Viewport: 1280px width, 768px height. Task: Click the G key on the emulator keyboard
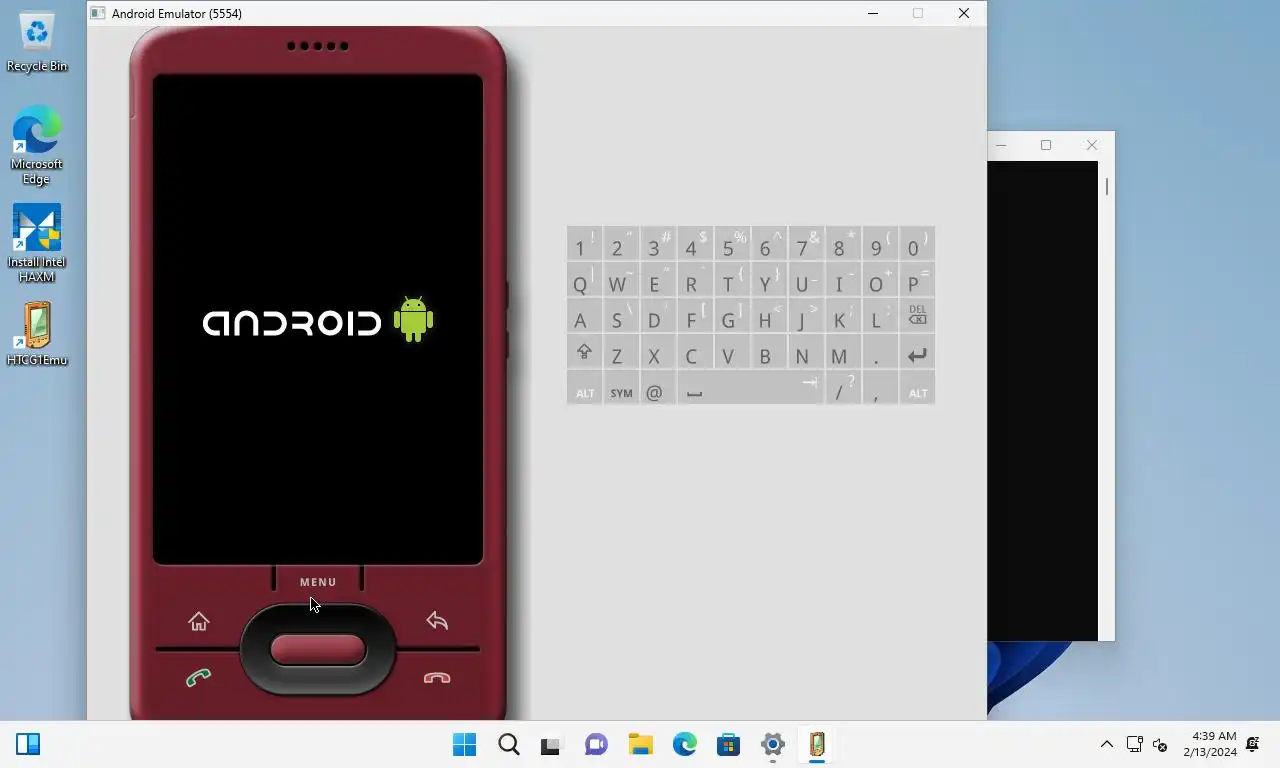732,317
